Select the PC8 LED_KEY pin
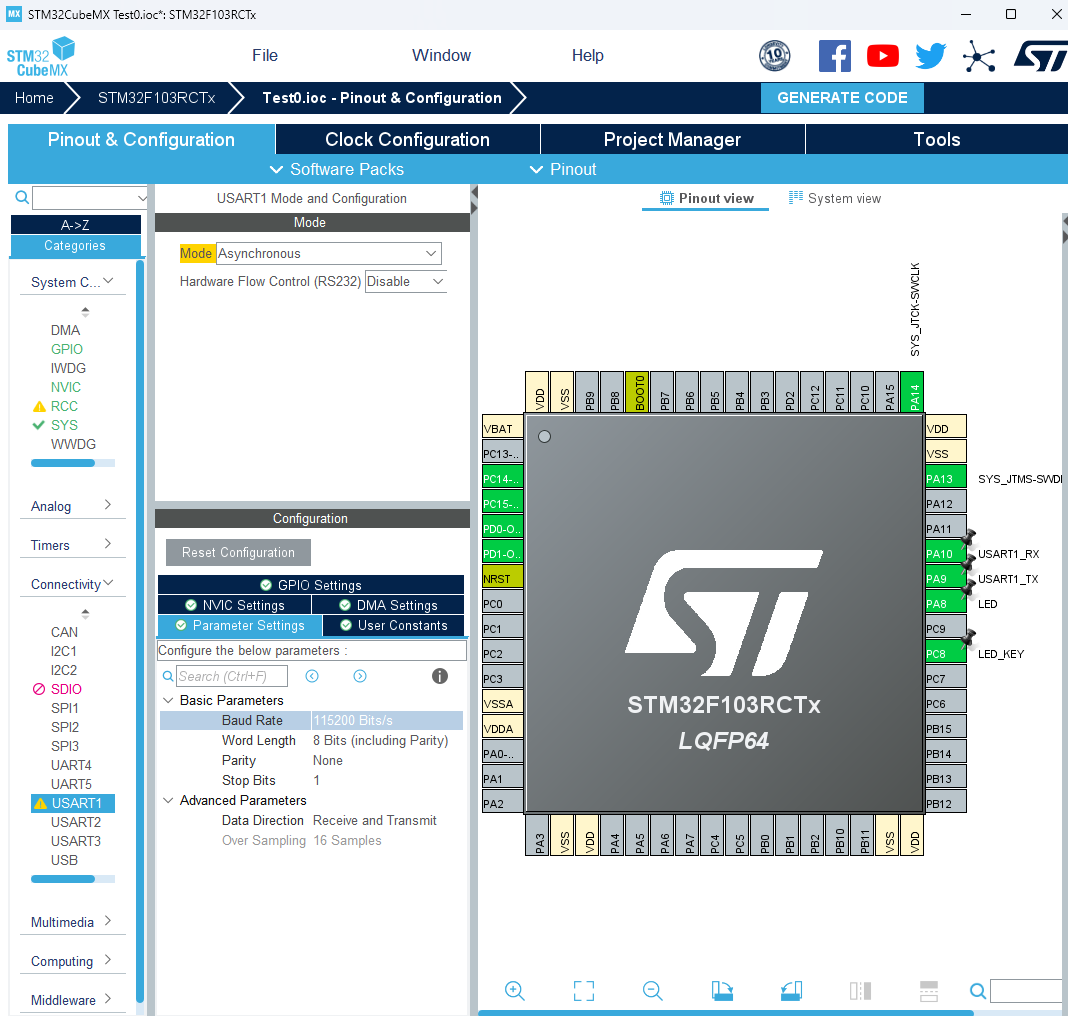 click(x=945, y=654)
